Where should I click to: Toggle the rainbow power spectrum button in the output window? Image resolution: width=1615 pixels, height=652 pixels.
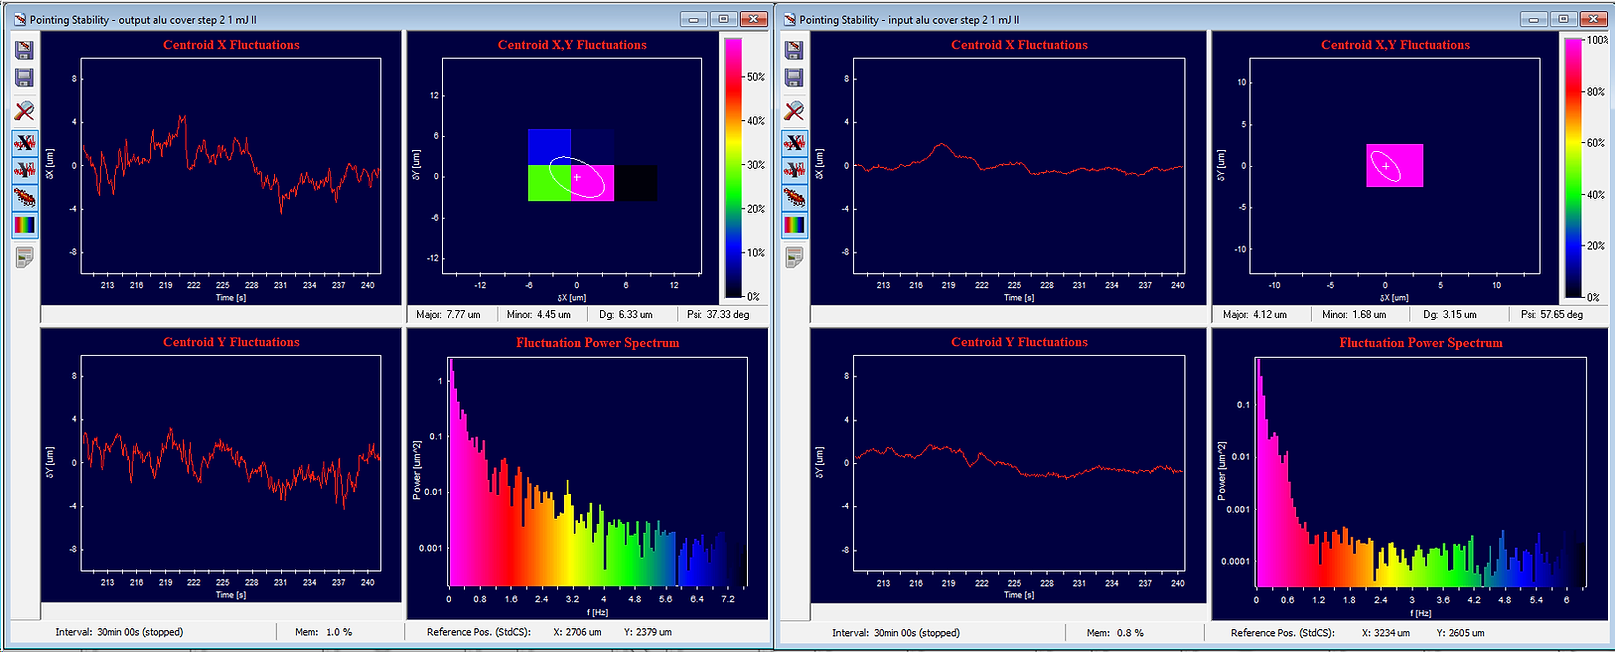(x=24, y=226)
